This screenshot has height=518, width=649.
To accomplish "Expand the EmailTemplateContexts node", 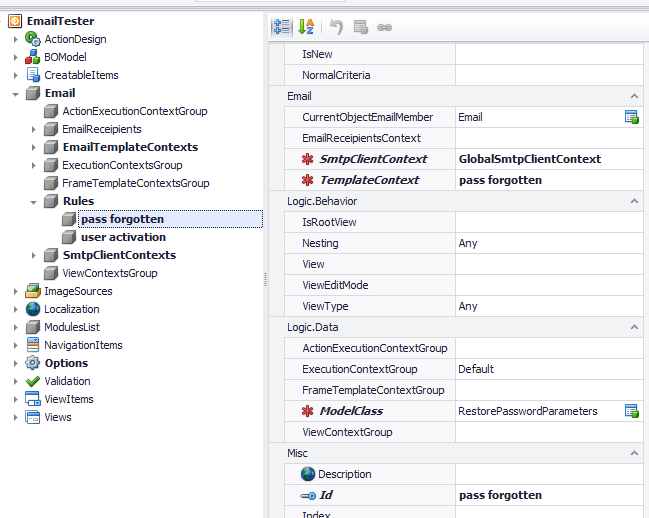I will point(34,147).
